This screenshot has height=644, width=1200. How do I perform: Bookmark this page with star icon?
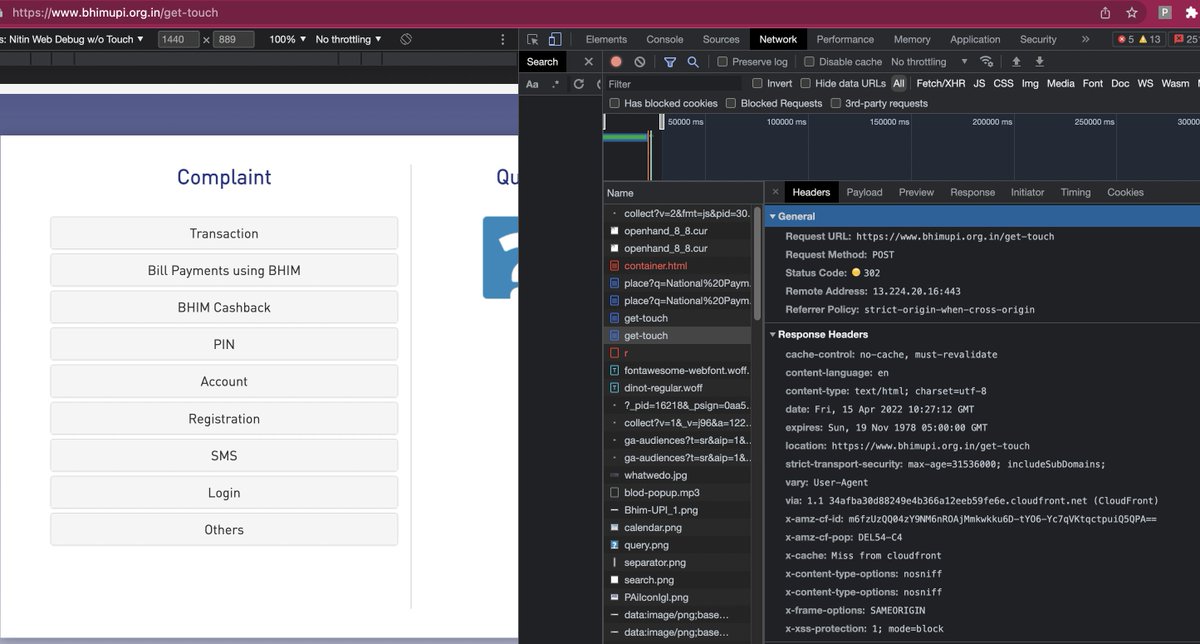pyautogui.click(x=1132, y=13)
